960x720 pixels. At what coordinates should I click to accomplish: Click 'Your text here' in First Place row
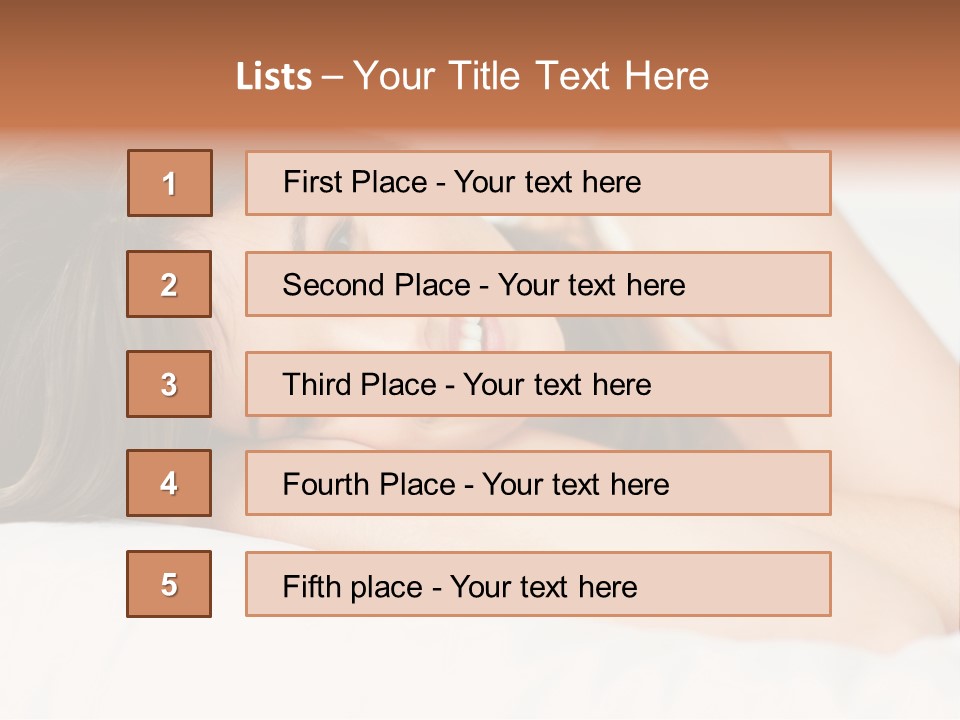pyautogui.click(x=547, y=182)
